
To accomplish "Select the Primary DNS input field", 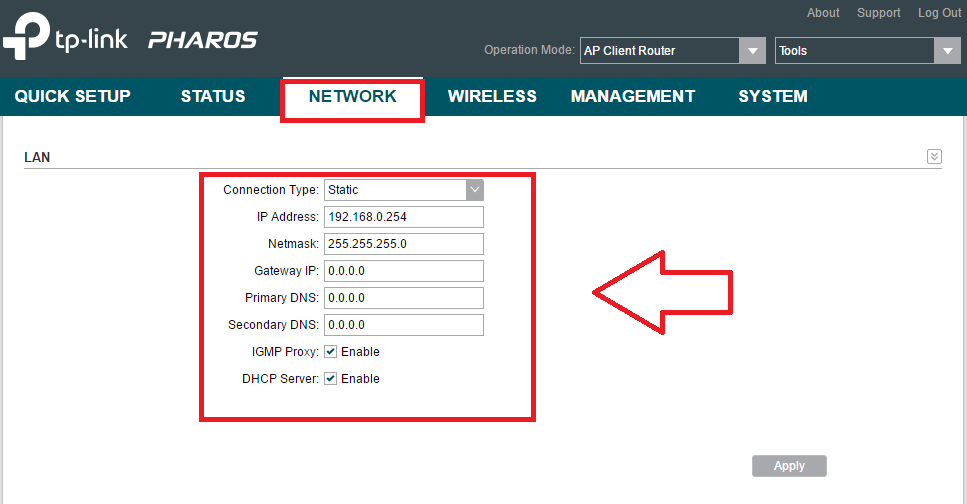I will click(x=403, y=298).
